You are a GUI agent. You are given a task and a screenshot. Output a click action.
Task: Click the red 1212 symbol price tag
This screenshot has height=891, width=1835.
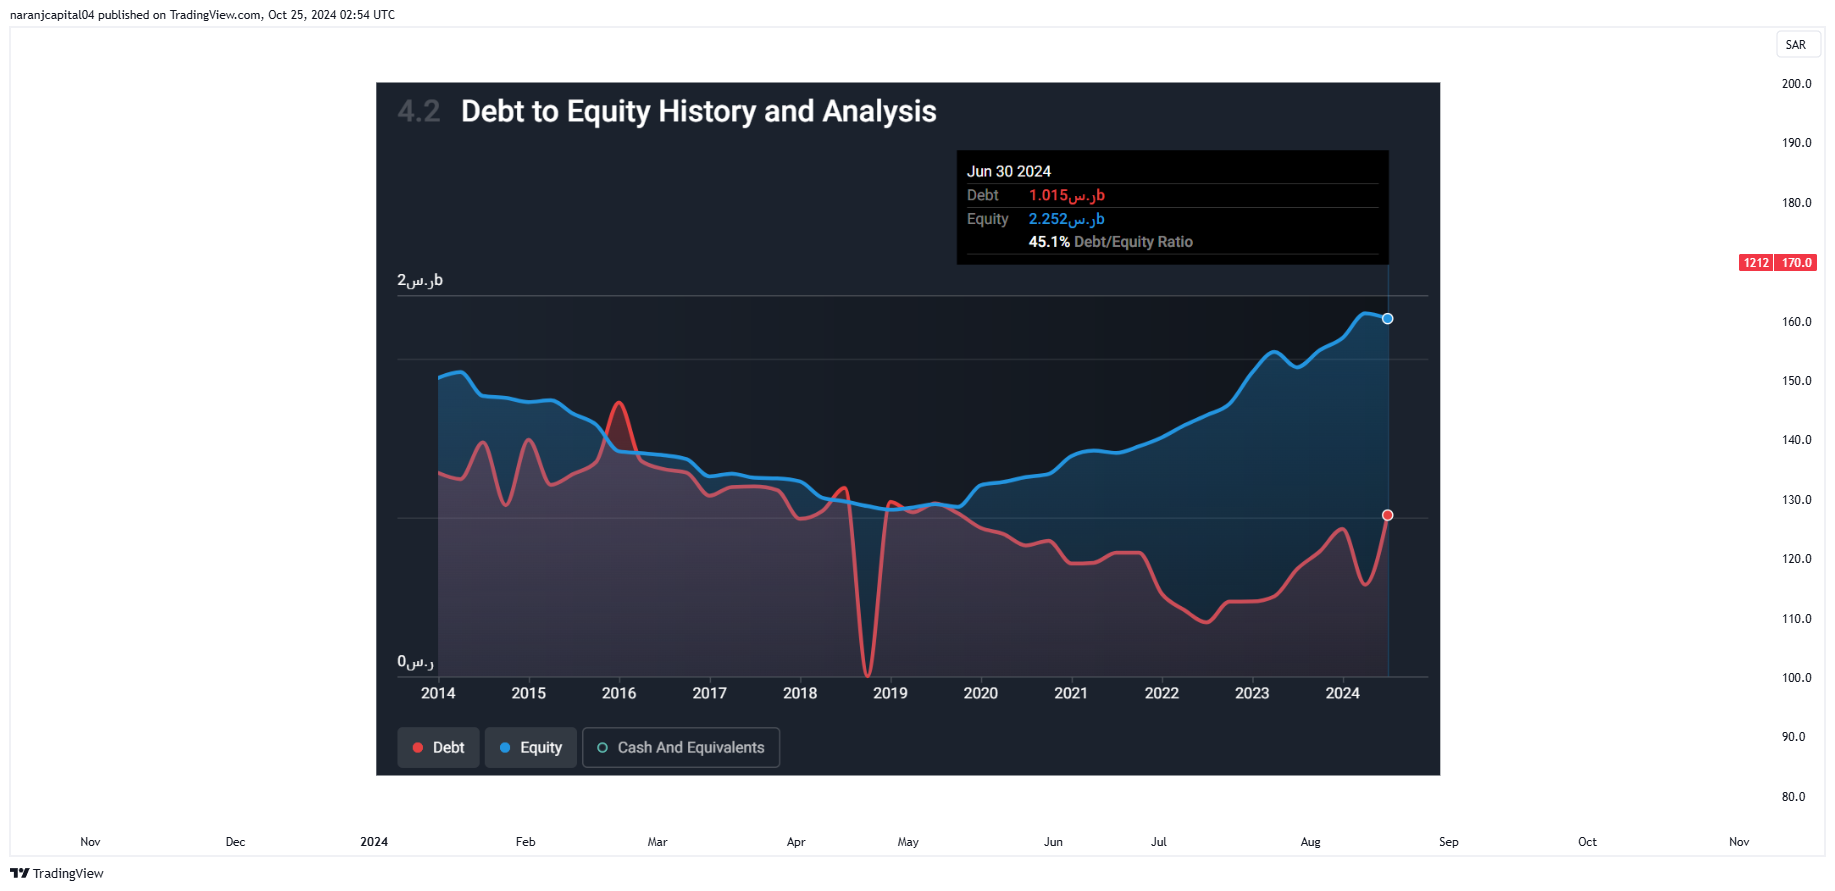pyautogui.click(x=1756, y=263)
